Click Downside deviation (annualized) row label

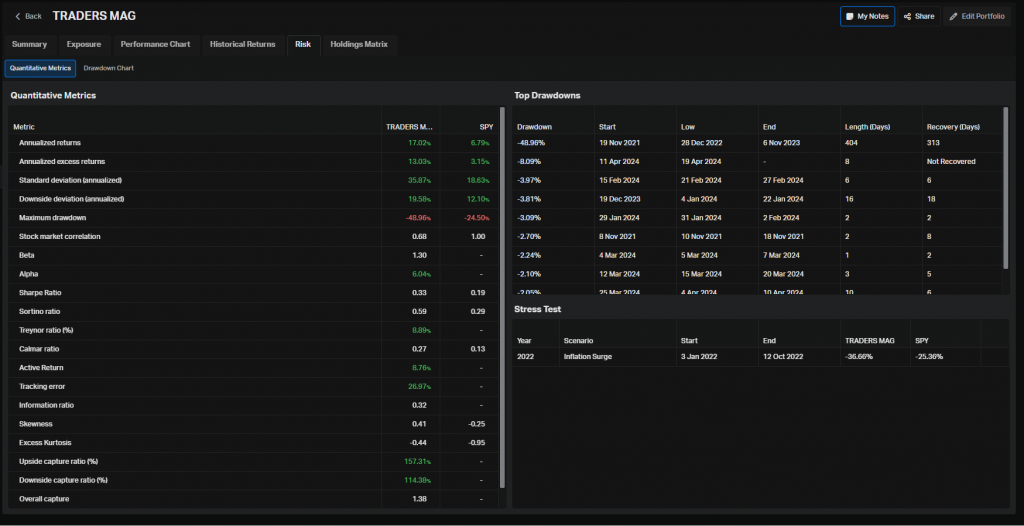click(72, 199)
